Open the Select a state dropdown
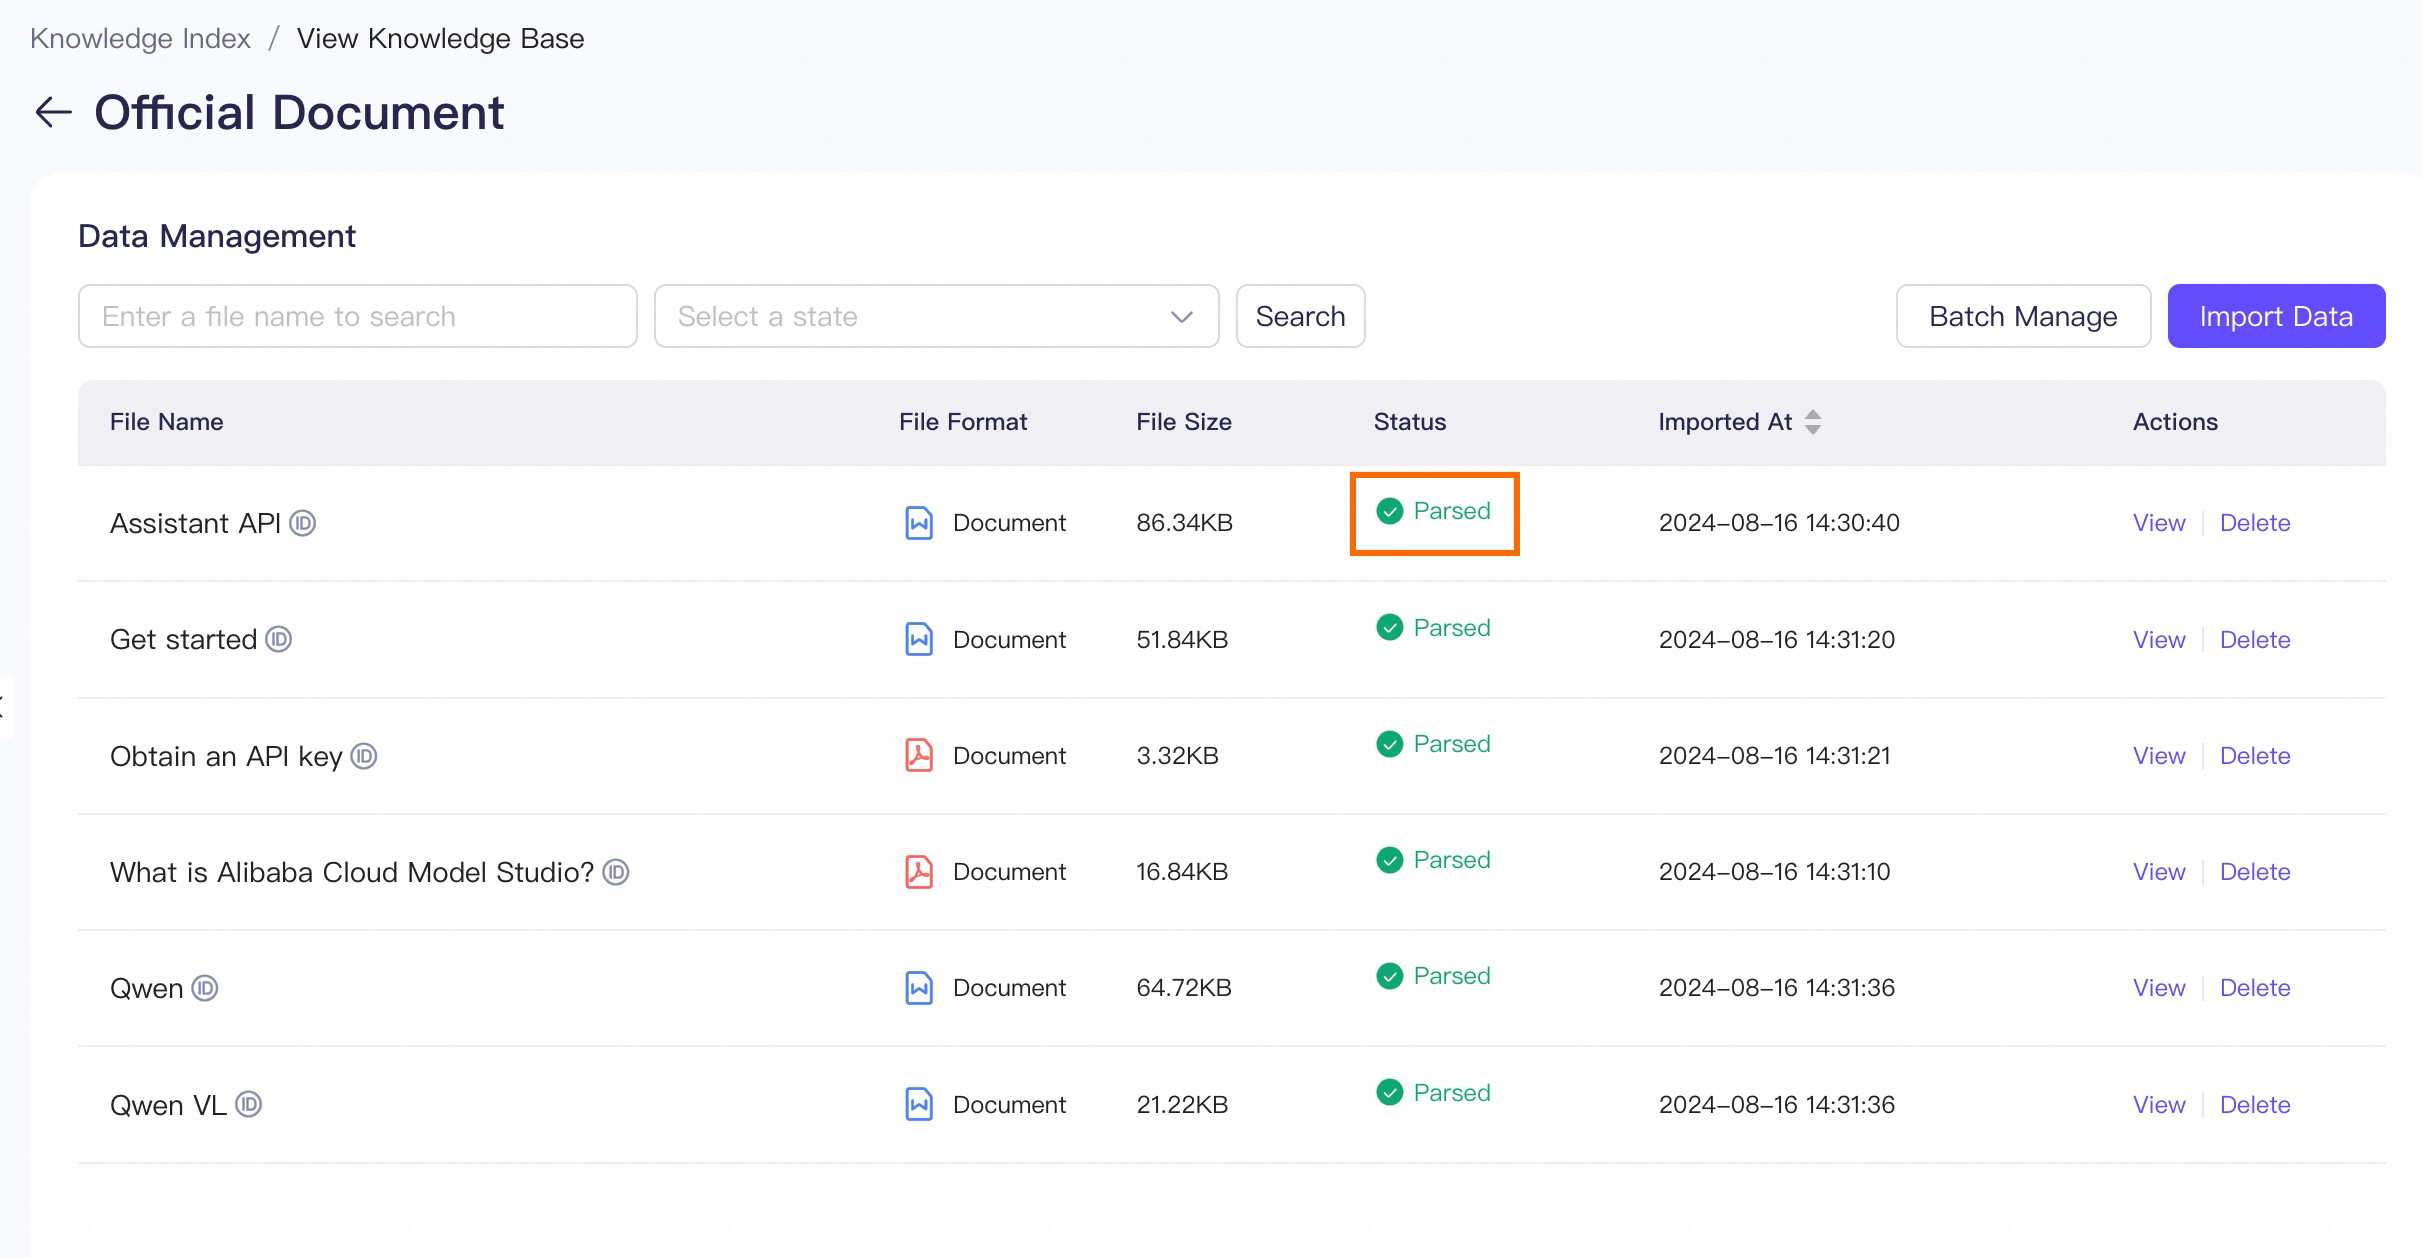 pos(936,316)
